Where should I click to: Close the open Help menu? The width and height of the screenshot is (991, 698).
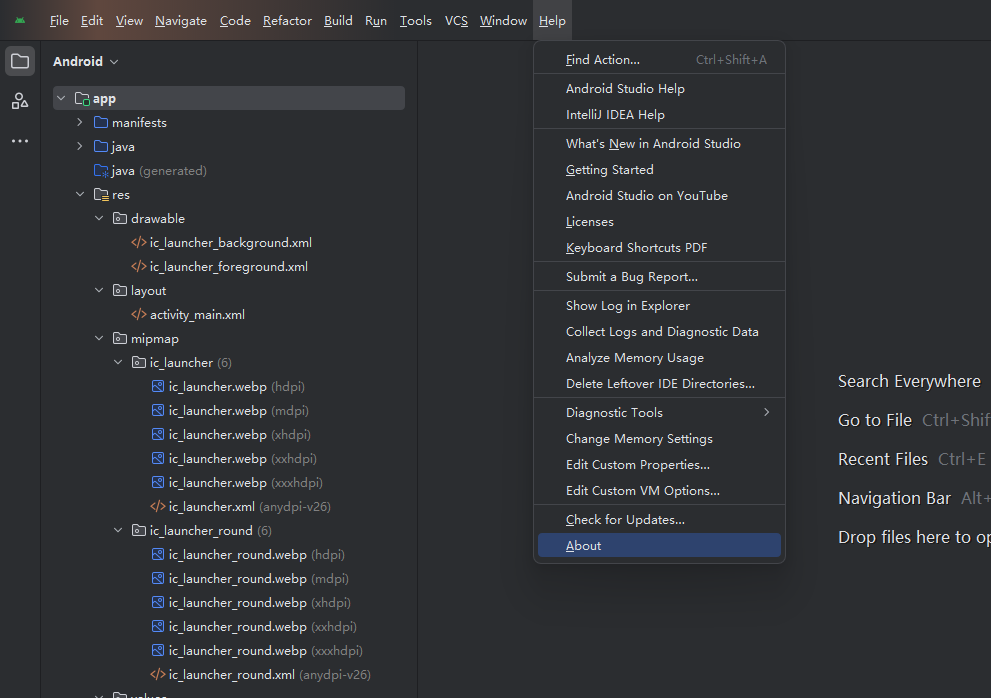[552, 21]
